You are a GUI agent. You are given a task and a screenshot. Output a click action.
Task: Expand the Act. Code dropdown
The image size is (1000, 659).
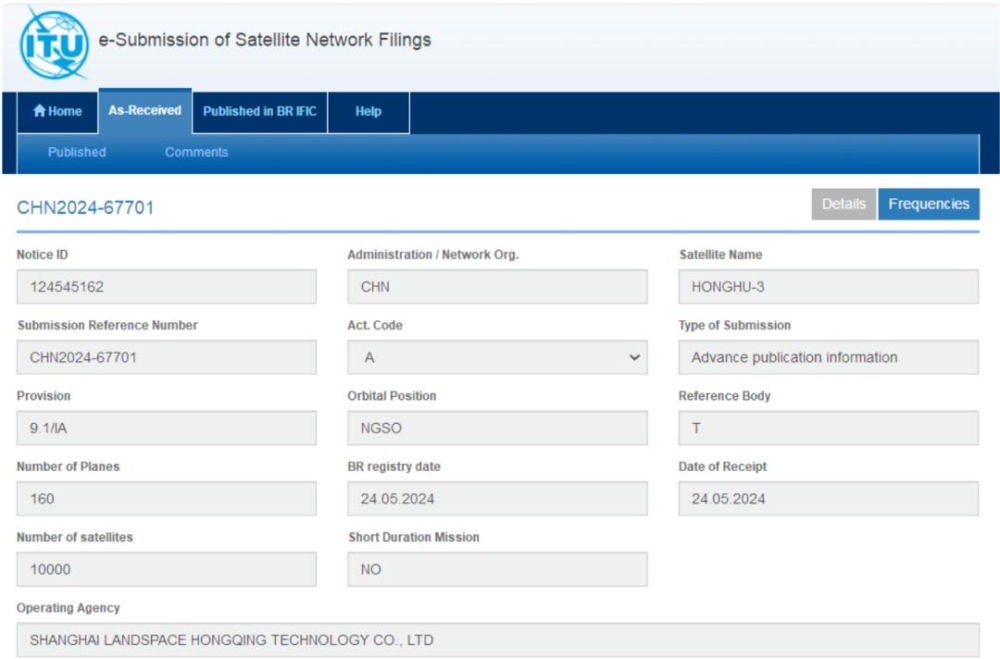point(497,358)
